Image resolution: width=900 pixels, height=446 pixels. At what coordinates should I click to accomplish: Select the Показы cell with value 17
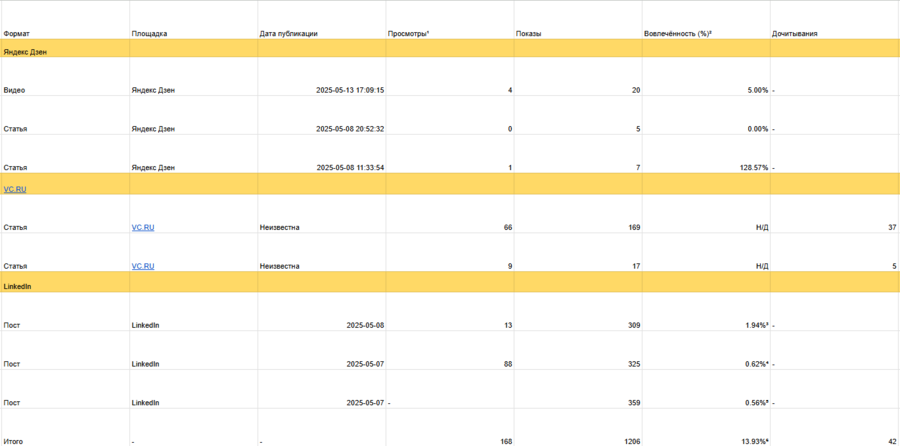coord(578,253)
